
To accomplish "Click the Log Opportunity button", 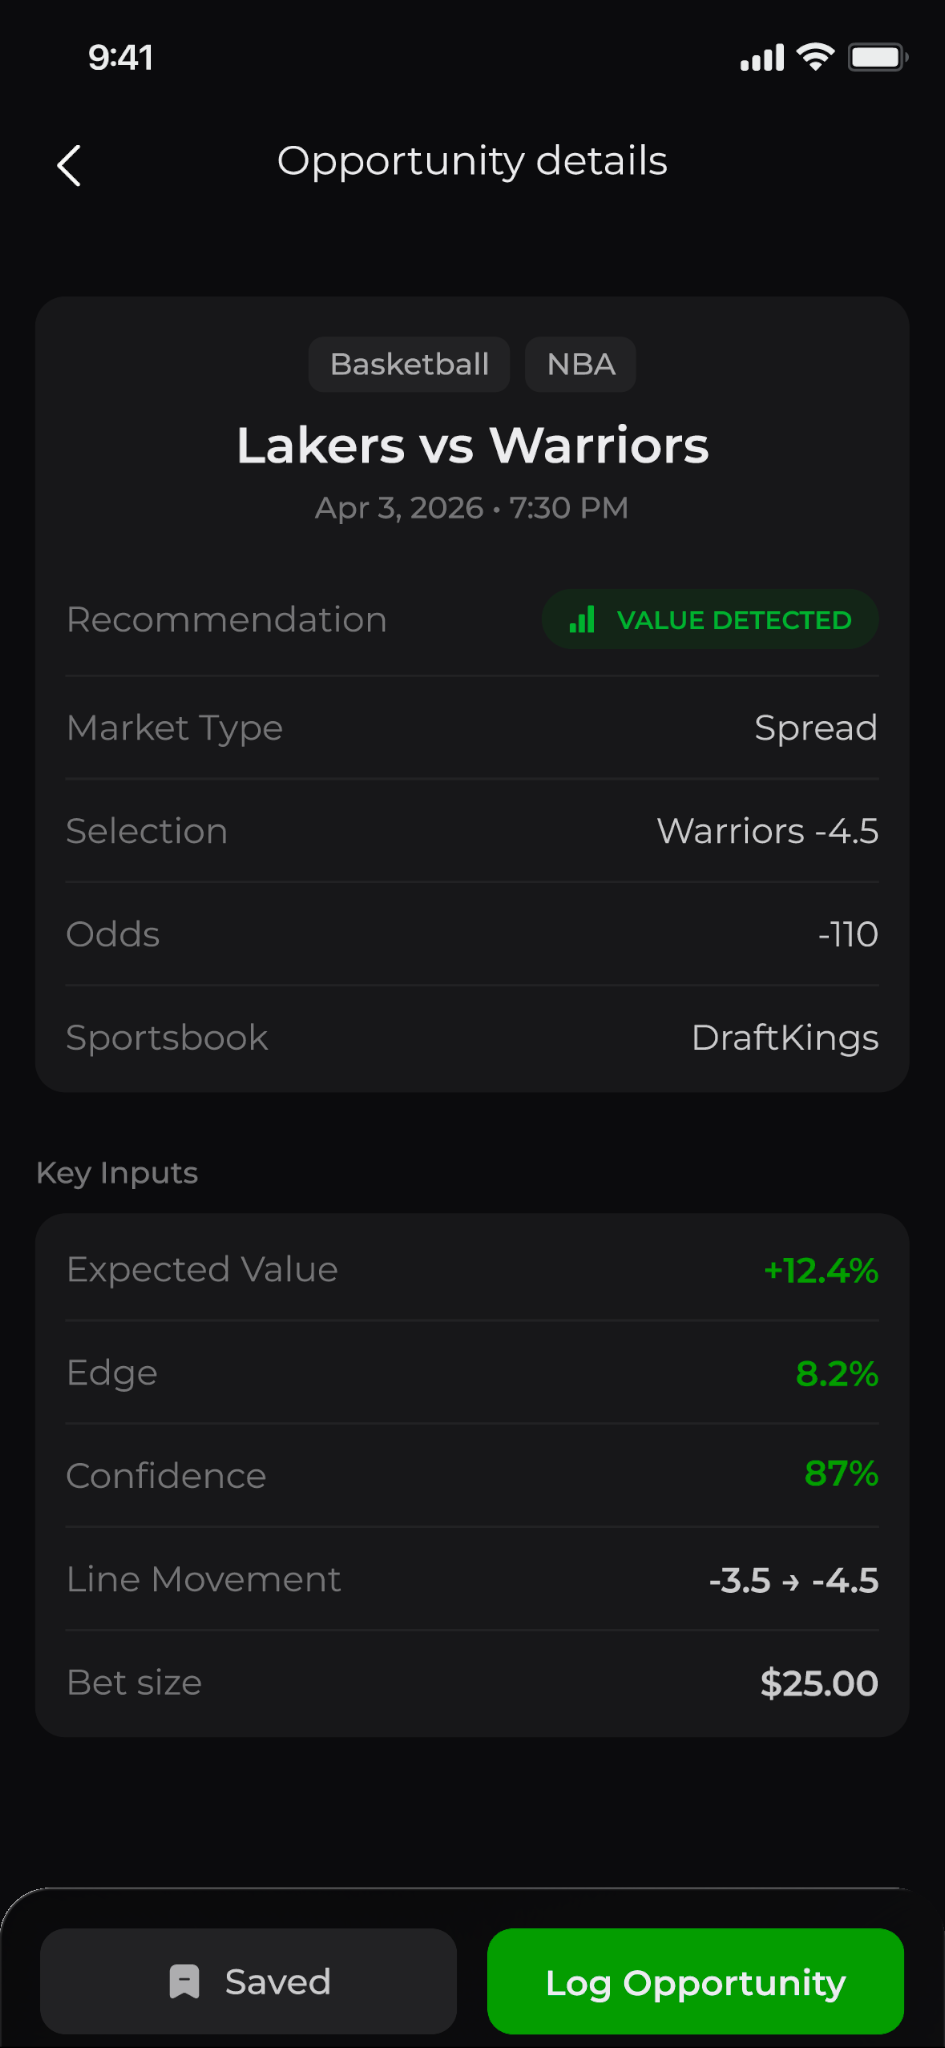I will click(695, 1981).
